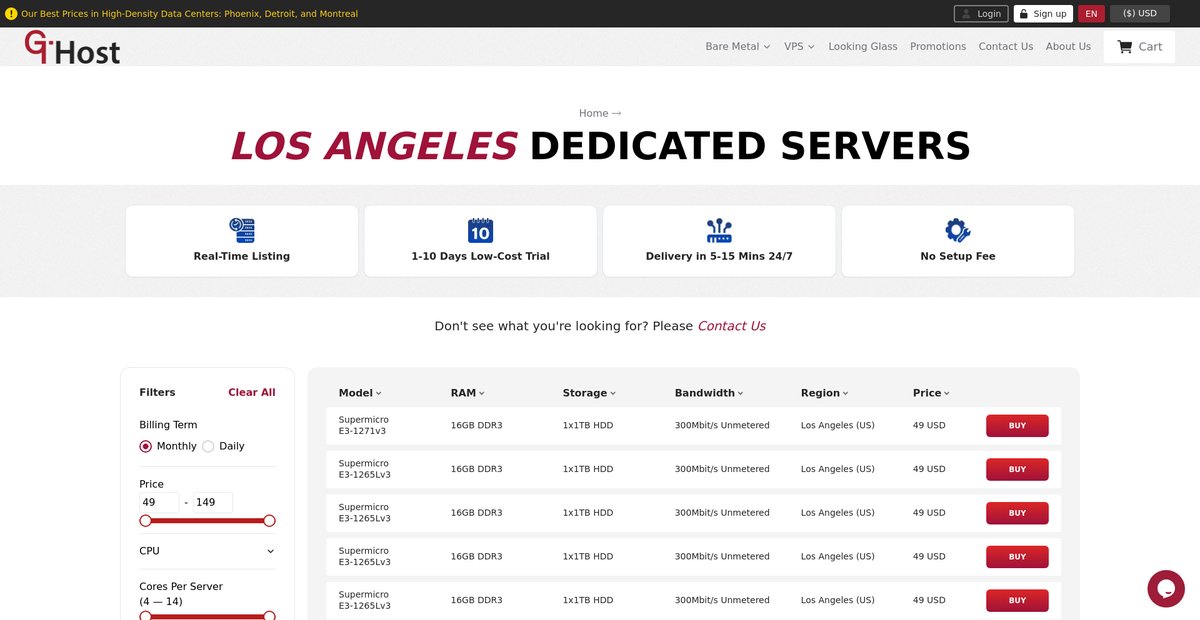Click Clear All filters link
Screen dimensions: 1200x620
252,392
